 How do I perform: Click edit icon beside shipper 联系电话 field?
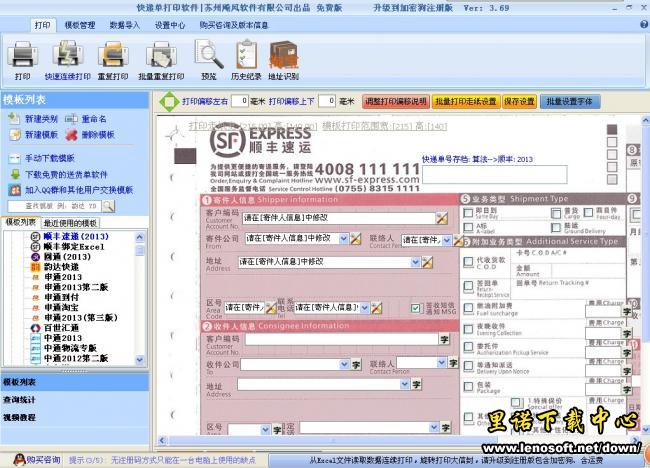pyautogui.click(x=376, y=308)
